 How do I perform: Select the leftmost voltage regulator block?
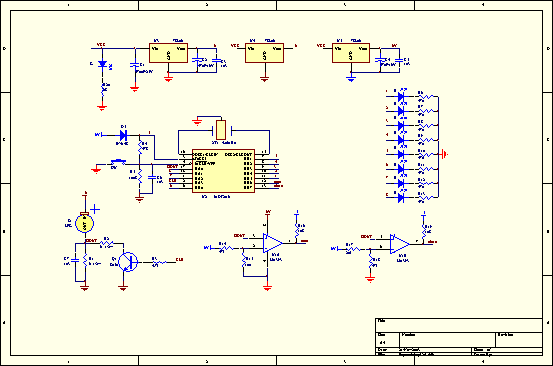click(x=168, y=53)
